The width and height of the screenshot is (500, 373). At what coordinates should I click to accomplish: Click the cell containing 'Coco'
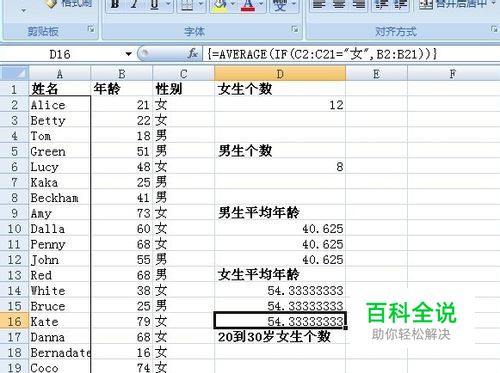(x=60, y=367)
